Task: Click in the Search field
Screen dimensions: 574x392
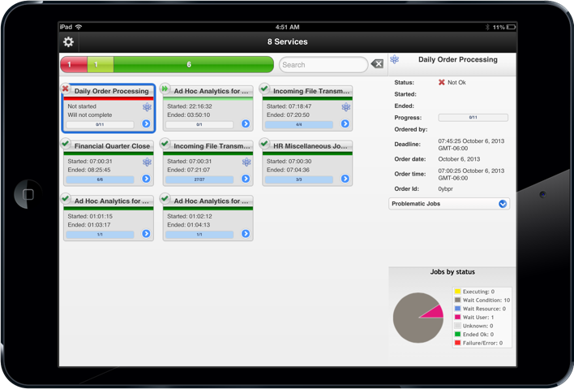Action: [323, 65]
